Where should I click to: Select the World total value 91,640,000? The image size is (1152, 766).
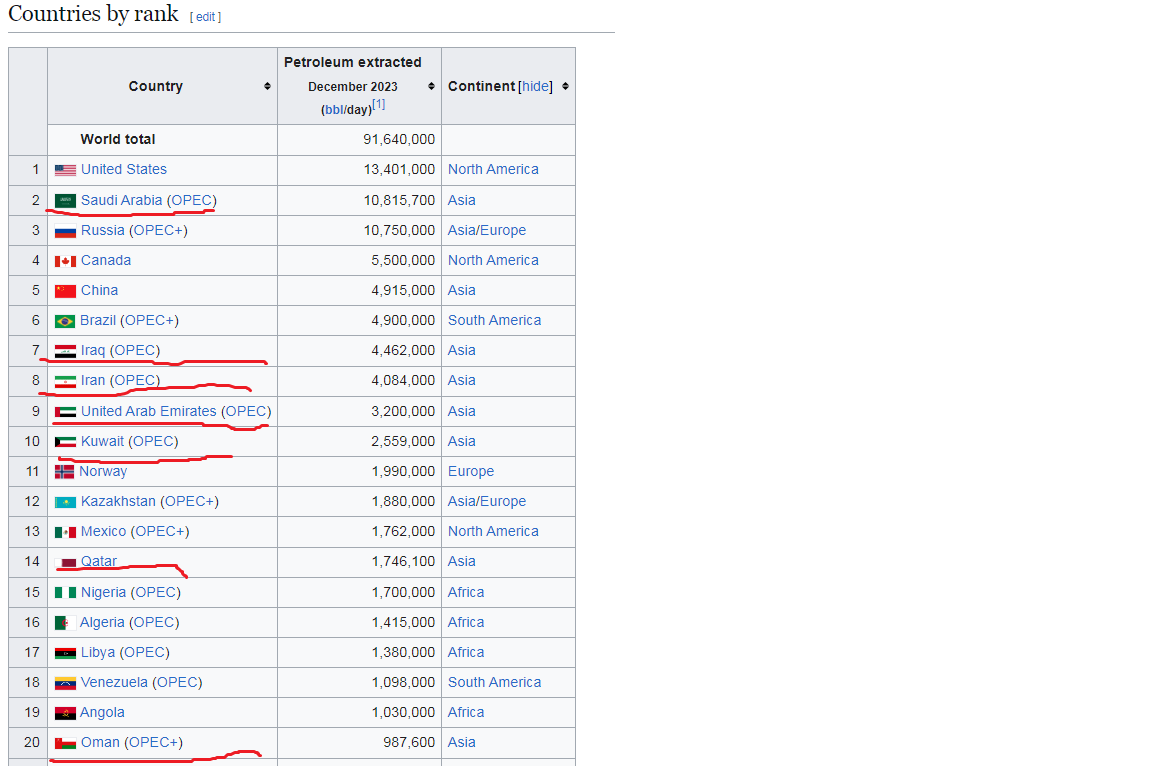[399, 140]
